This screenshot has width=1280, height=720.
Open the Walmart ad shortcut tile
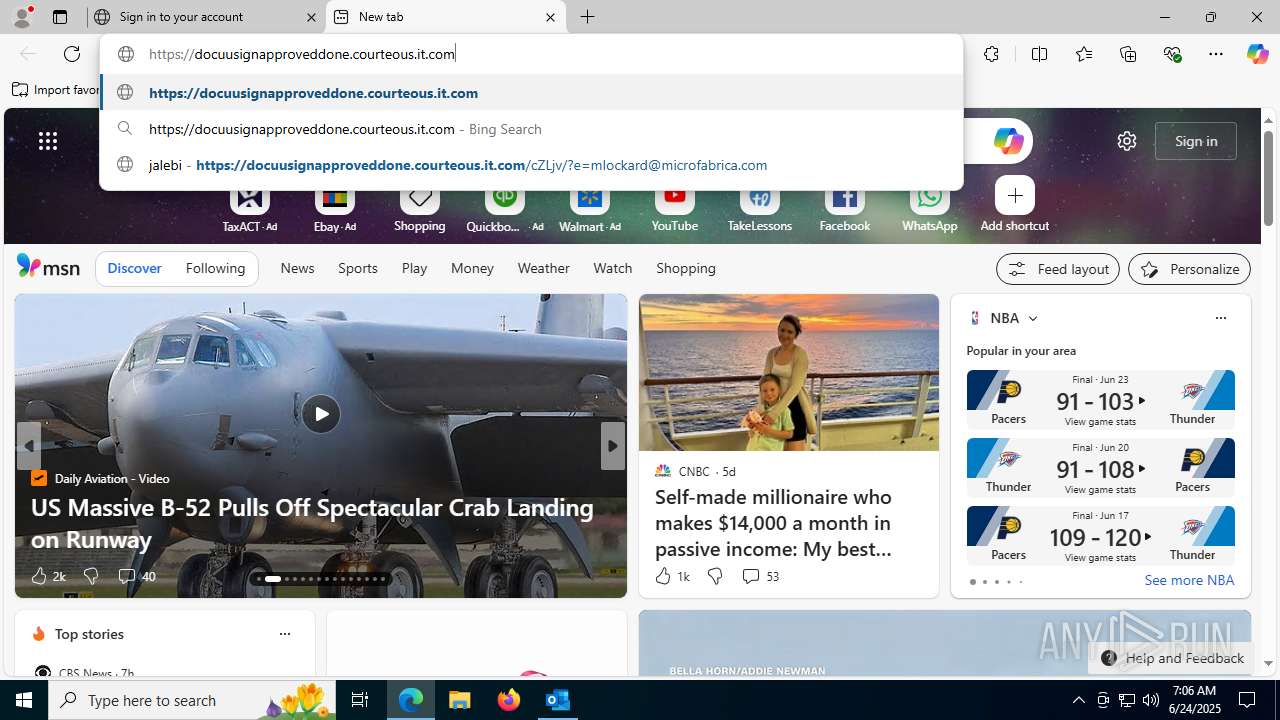590,208
